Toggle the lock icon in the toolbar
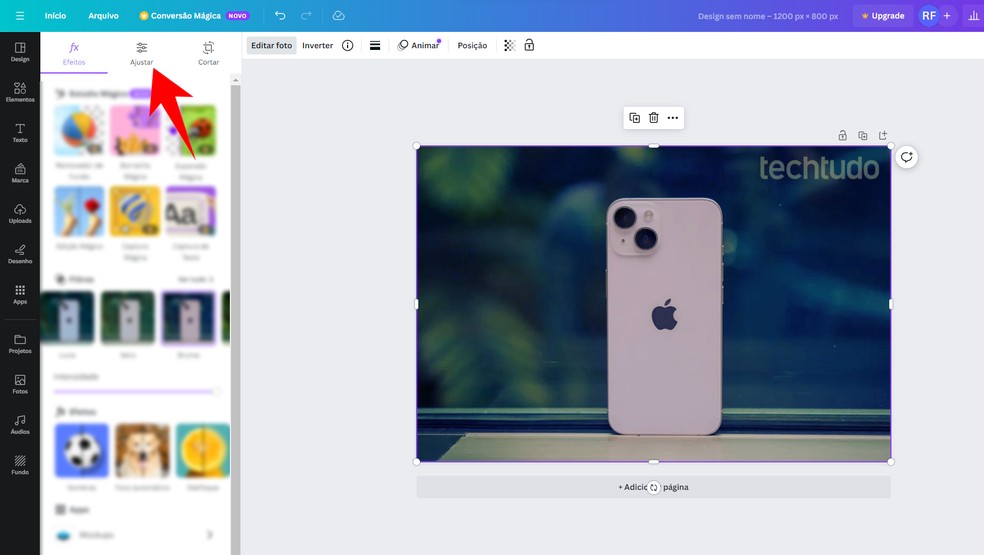This screenshot has height=555, width=984. (529, 45)
